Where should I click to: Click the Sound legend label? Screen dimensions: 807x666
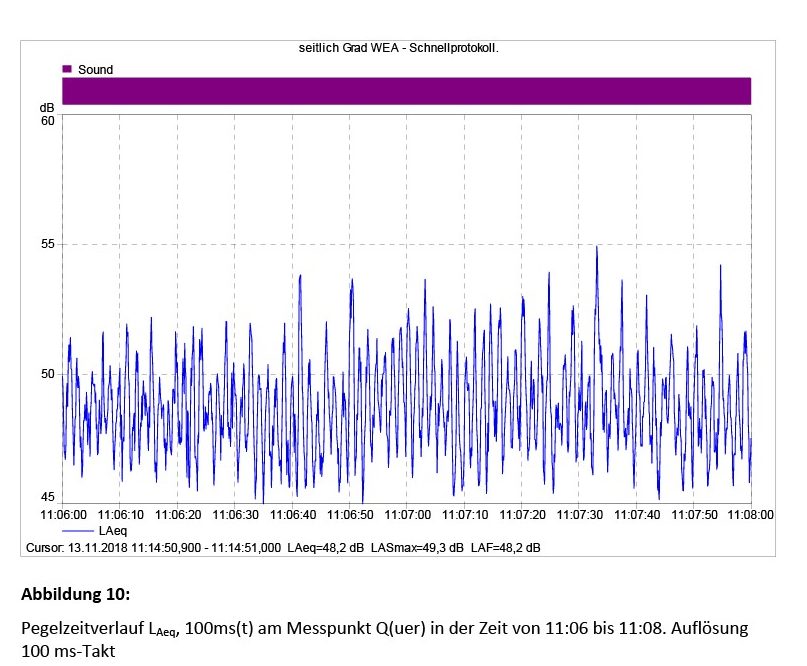click(x=95, y=70)
